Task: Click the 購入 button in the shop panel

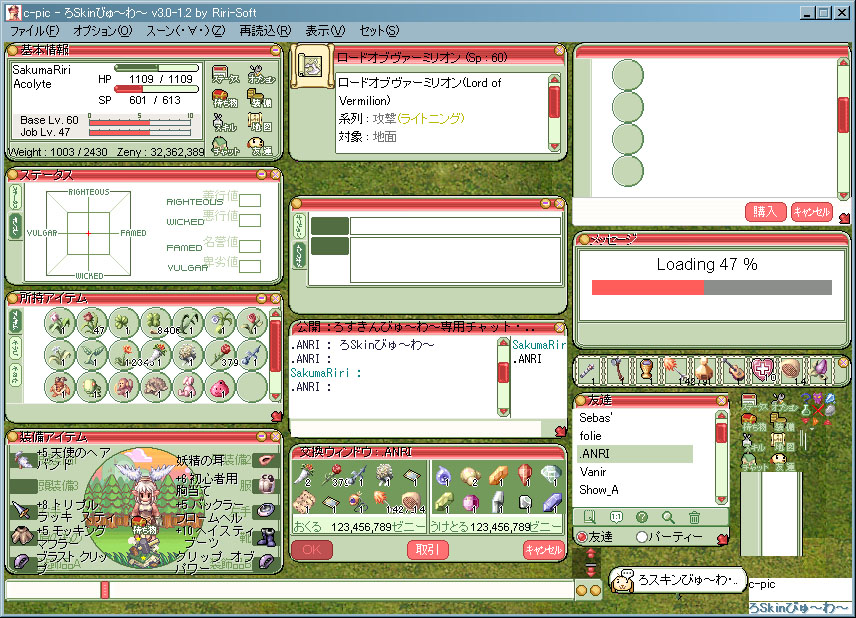Action: point(765,211)
